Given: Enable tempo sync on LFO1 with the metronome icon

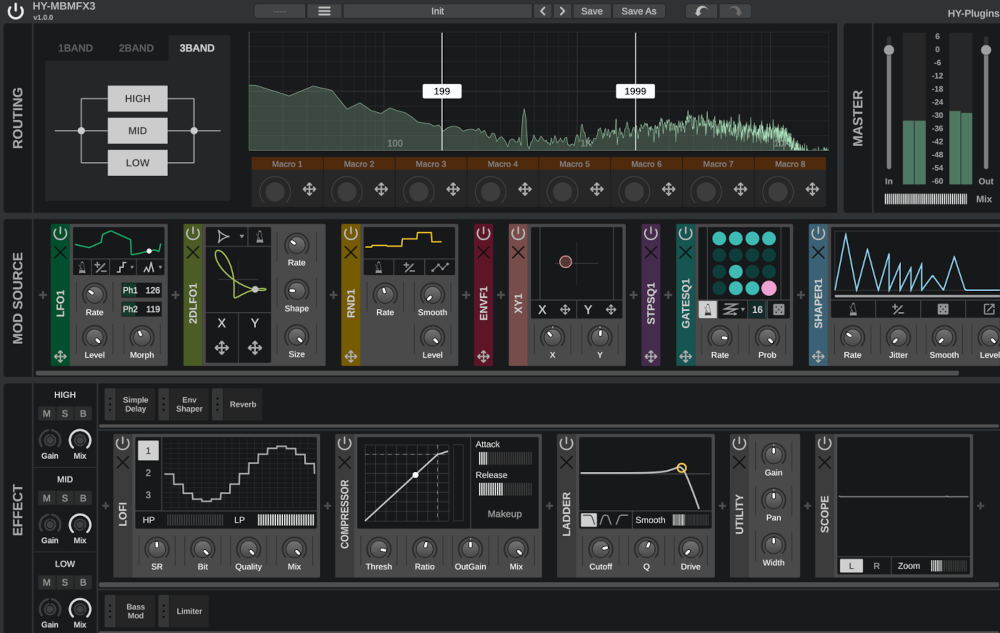Looking at the screenshot, I should pos(82,269).
